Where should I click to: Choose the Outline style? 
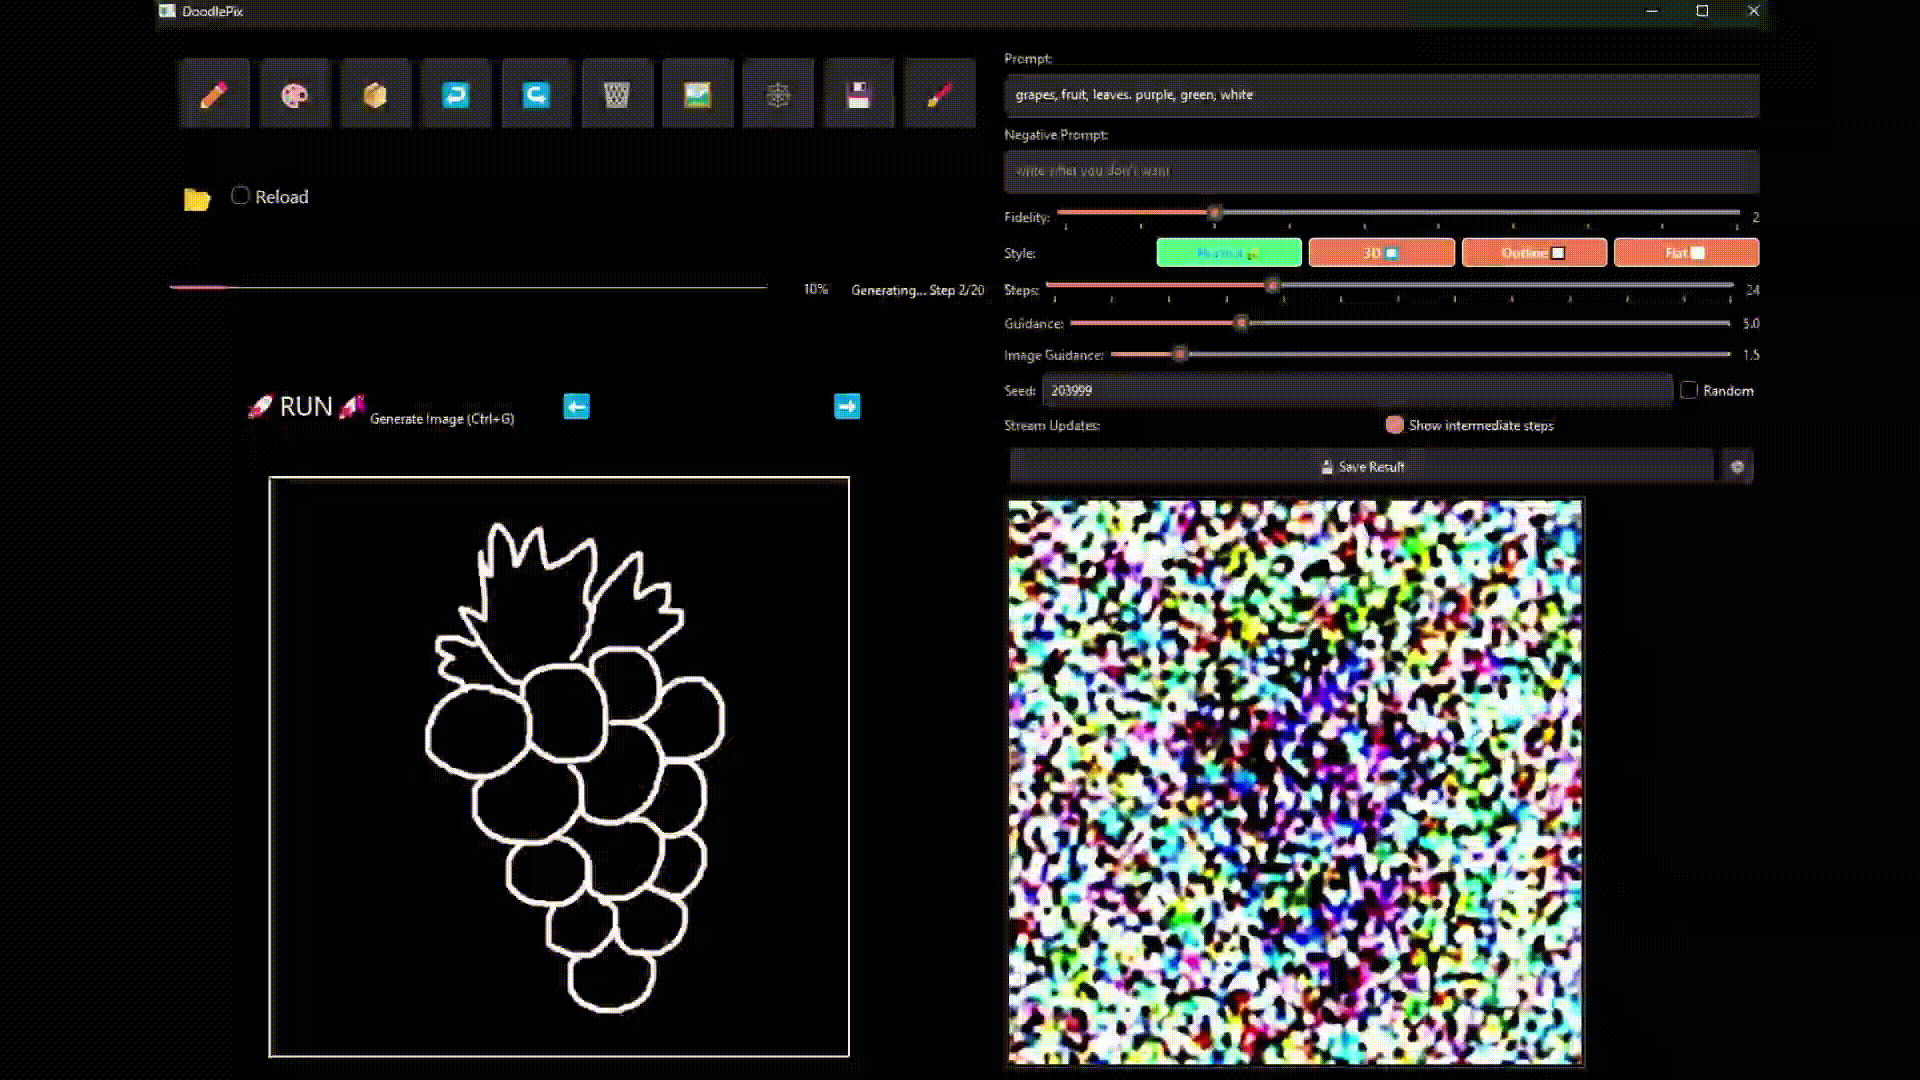pyautogui.click(x=1534, y=253)
